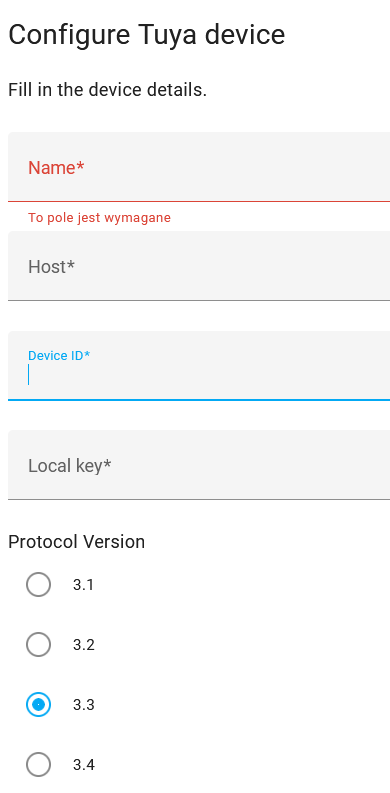Click the red Name* label

(56, 167)
